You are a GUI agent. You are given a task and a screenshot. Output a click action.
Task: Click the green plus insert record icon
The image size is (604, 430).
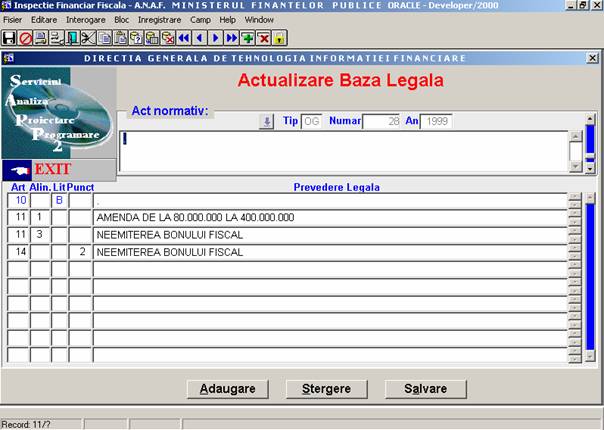tap(247, 38)
